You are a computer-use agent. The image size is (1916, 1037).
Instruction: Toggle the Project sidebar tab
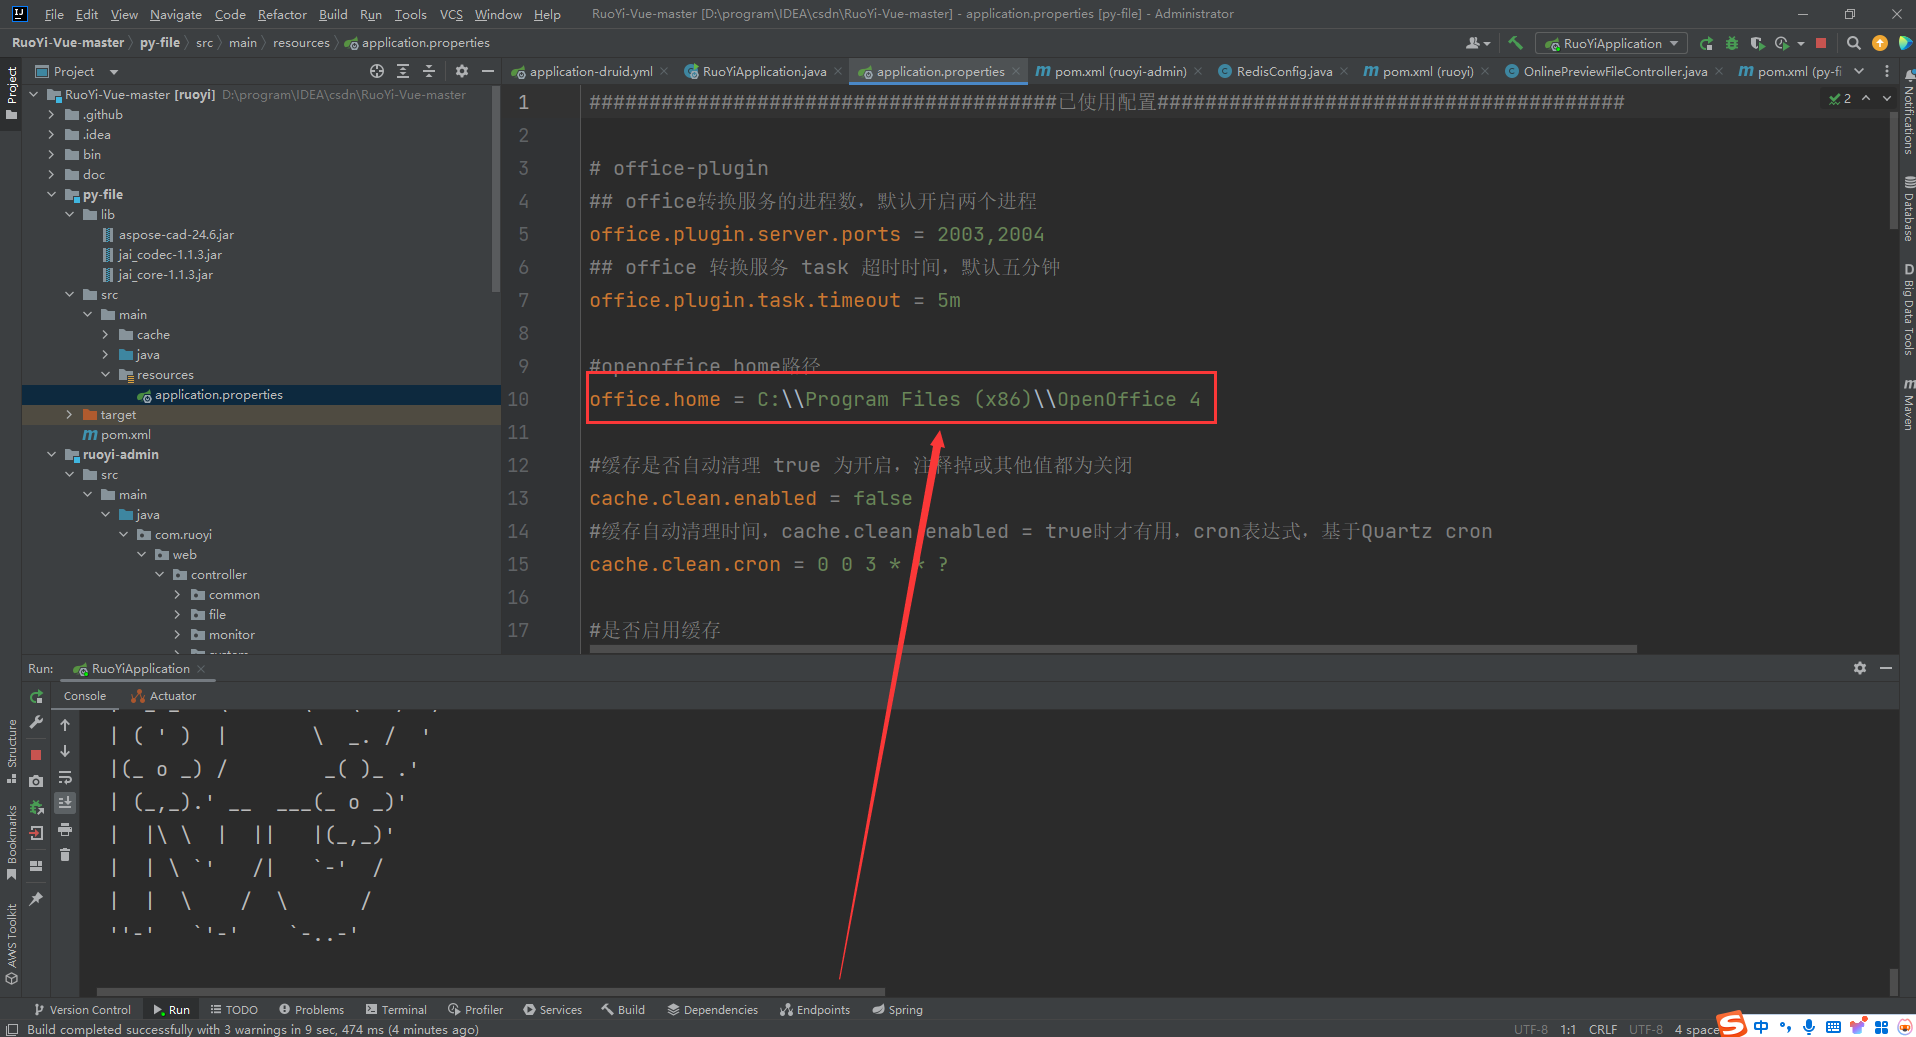(11, 93)
